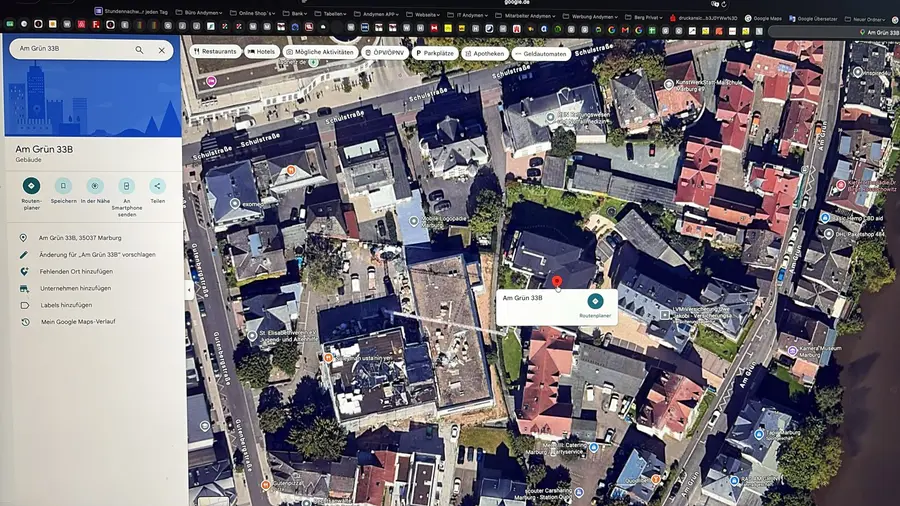
Task: Collapse the side panel with the arrow handle
Action: 189,290
